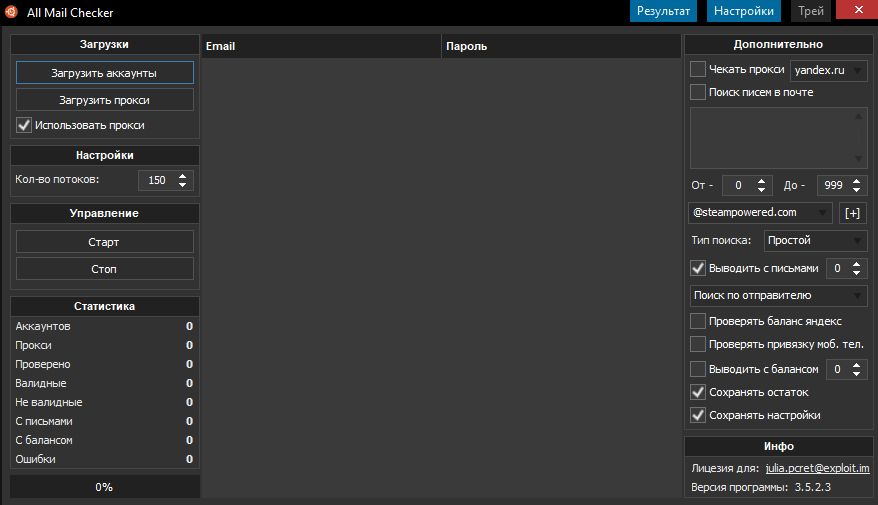Image resolution: width=878 pixels, height=505 pixels.
Task: Increase the До value
Action: (856, 181)
